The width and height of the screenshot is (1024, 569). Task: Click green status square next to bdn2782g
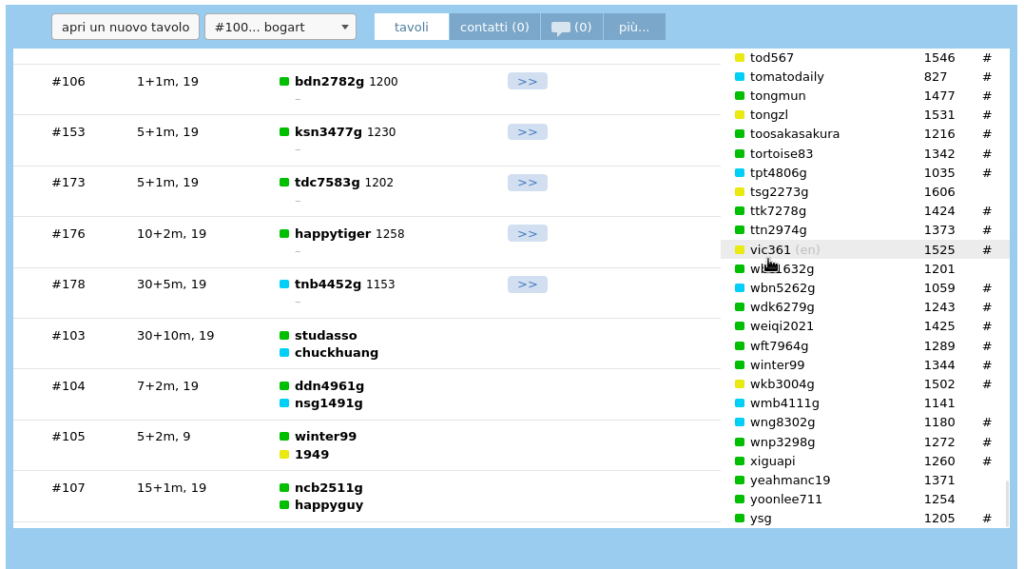(x=284, y=82)
